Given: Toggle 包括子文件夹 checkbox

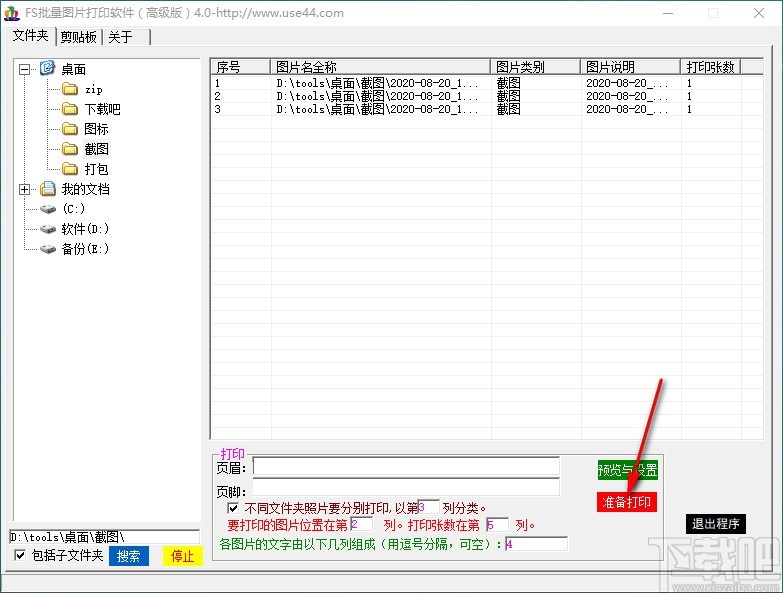Looking at the screenshot, I should pos(20,555).
